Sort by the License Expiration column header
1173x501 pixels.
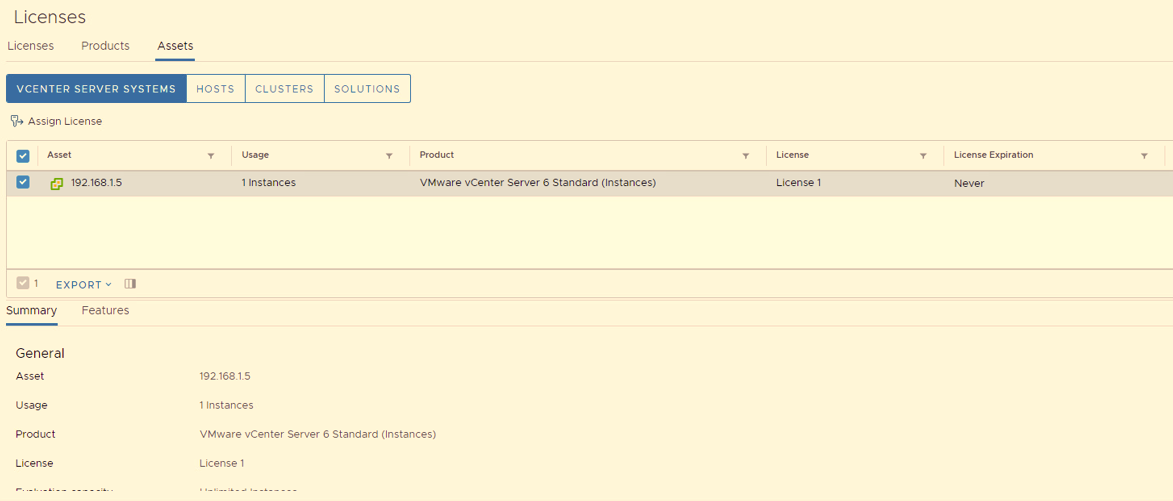[x=993, y=155]
